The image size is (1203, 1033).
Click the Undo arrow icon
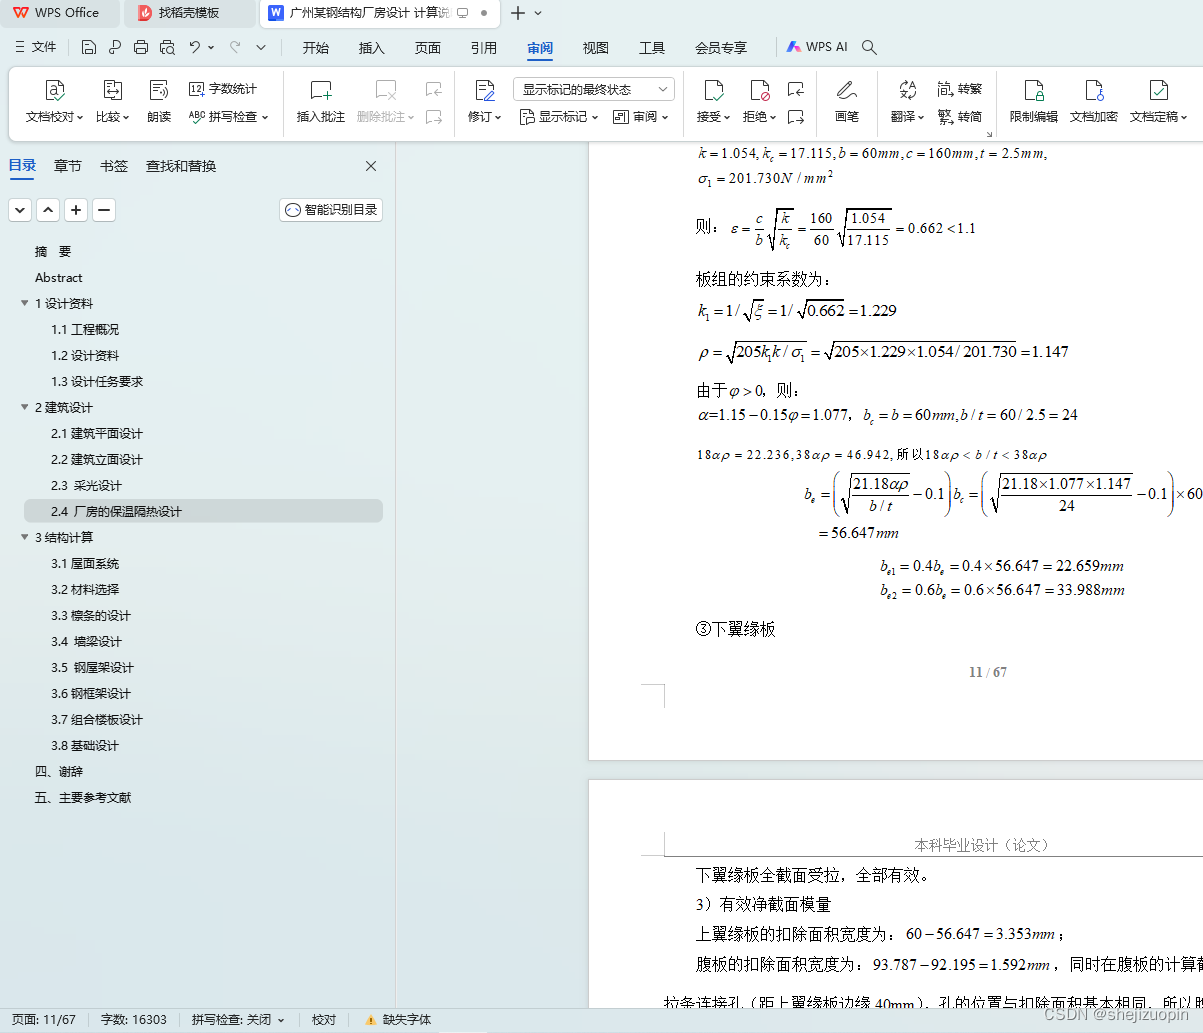click(x=195, y=47)
